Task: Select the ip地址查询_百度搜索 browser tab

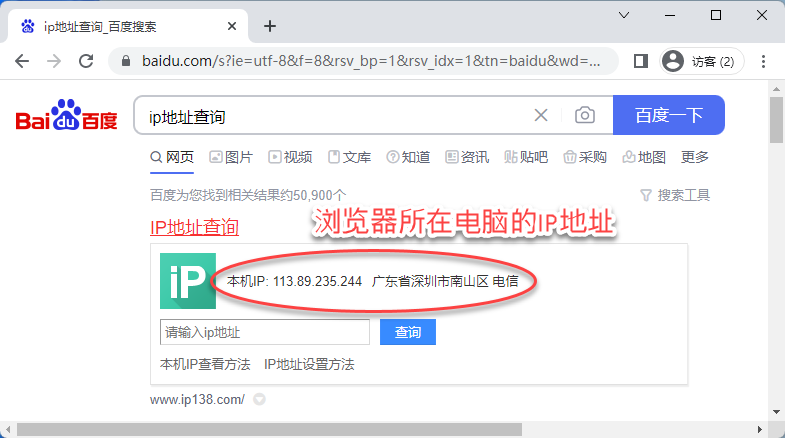Action: [128, 26]
